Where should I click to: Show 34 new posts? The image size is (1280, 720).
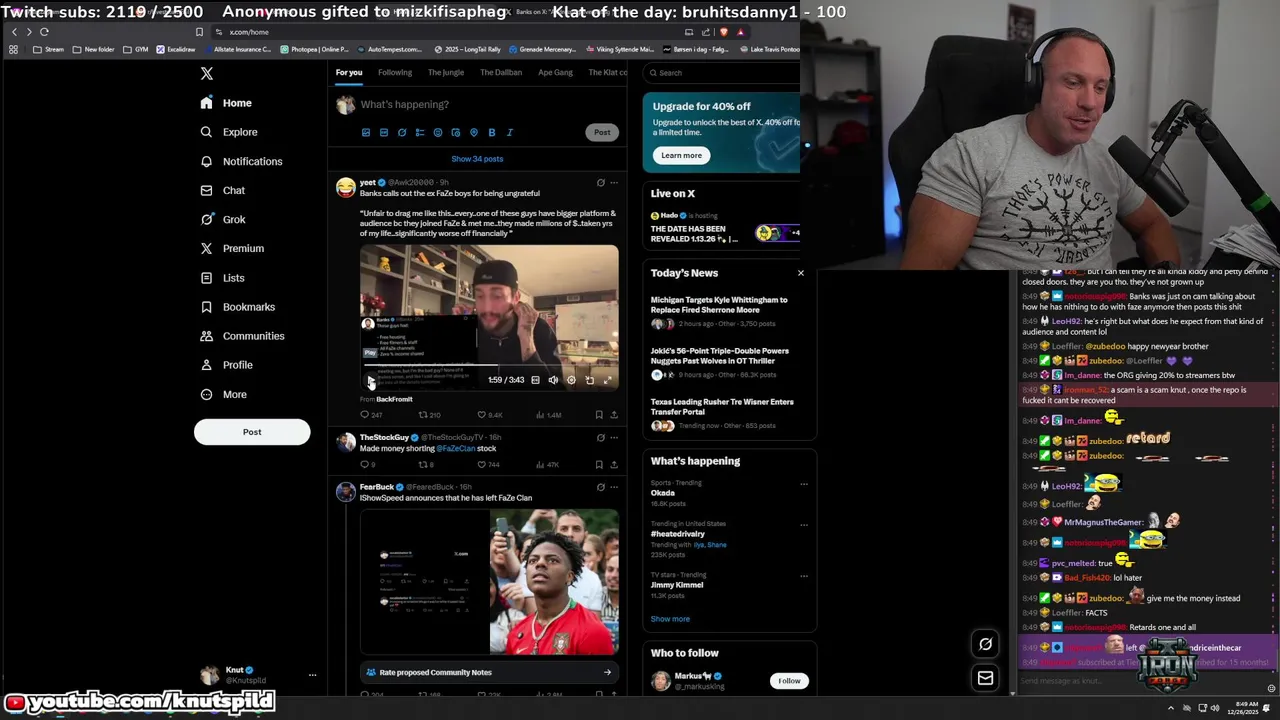(477, 159)
